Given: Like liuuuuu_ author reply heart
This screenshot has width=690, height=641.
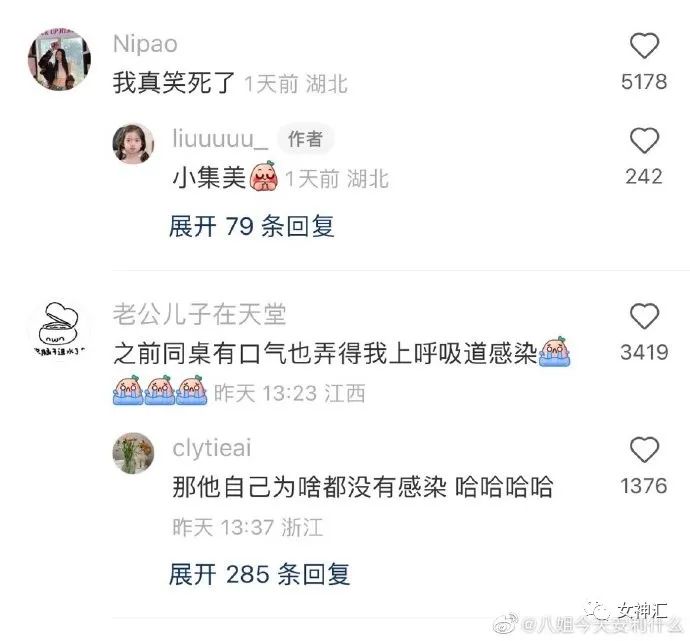Looking at the screenshot, I should [644, 140].
